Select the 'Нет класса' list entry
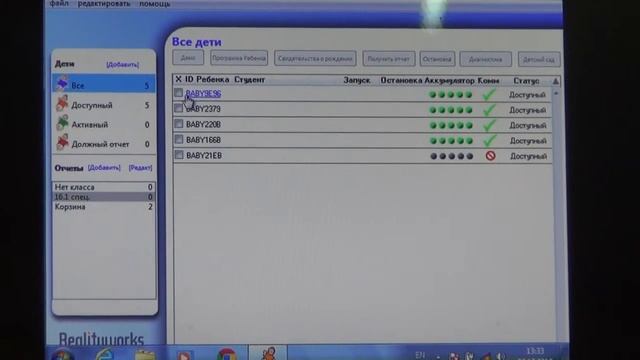 coord(104,187)
